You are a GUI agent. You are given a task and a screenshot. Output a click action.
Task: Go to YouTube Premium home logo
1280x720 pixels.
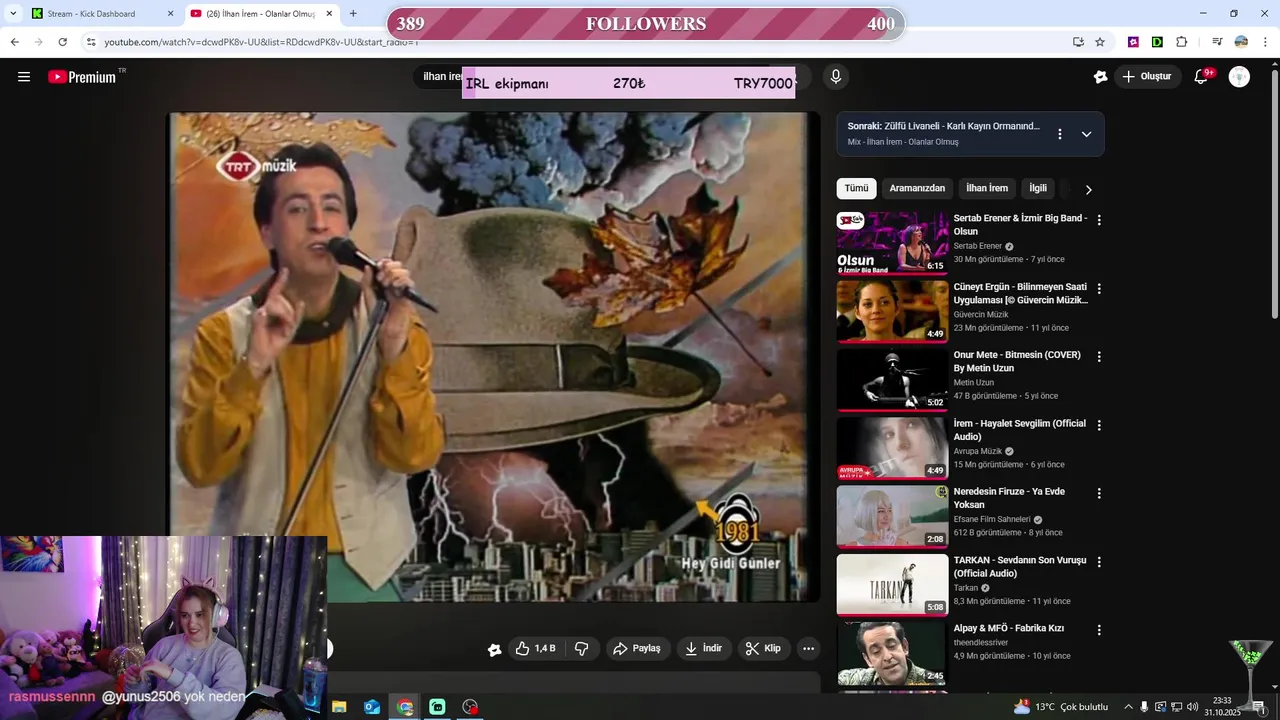(x=82, y=77)
